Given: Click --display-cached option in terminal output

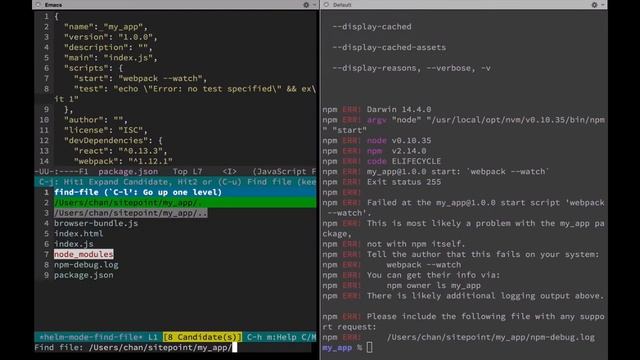Looking at the screenshot, I should point(372,27).
